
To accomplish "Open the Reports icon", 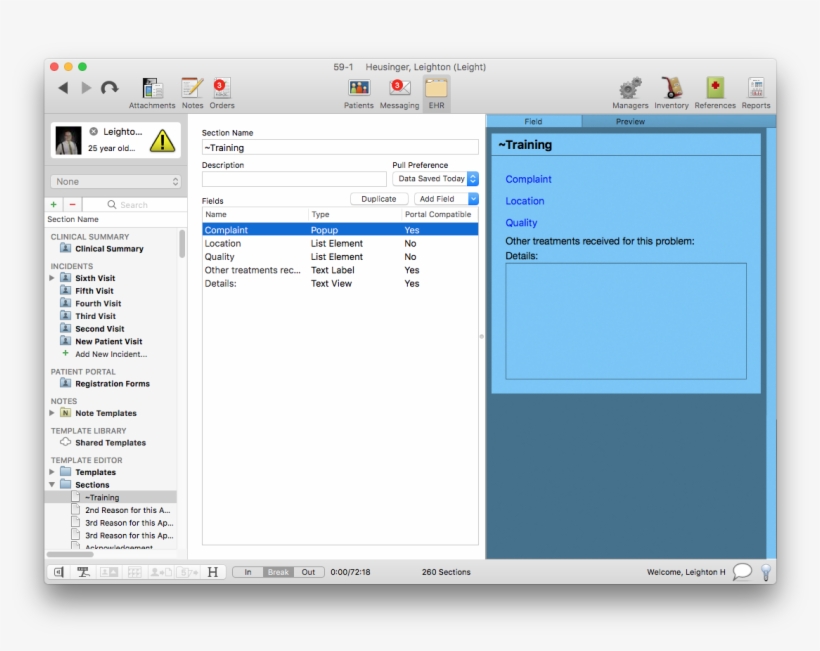I will [755, 90].
